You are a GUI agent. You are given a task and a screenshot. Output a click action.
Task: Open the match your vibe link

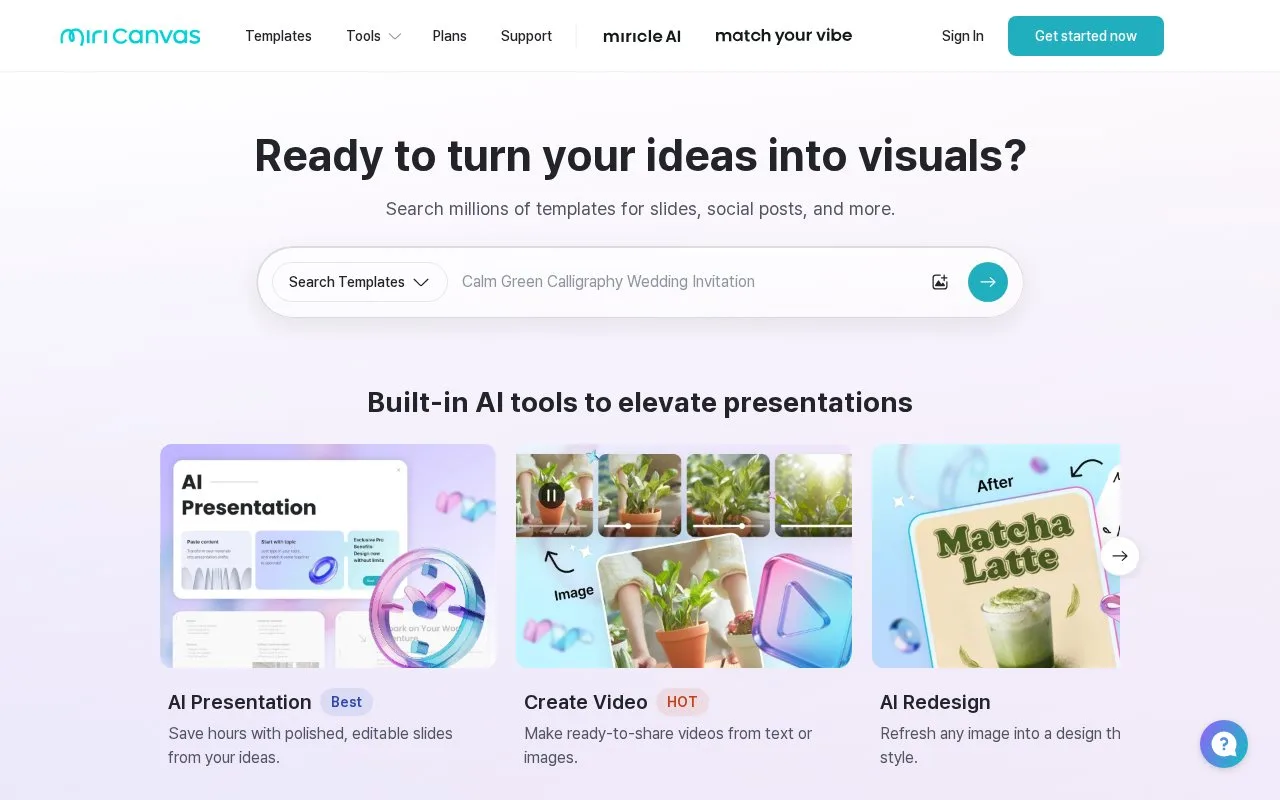click(784, 36)
